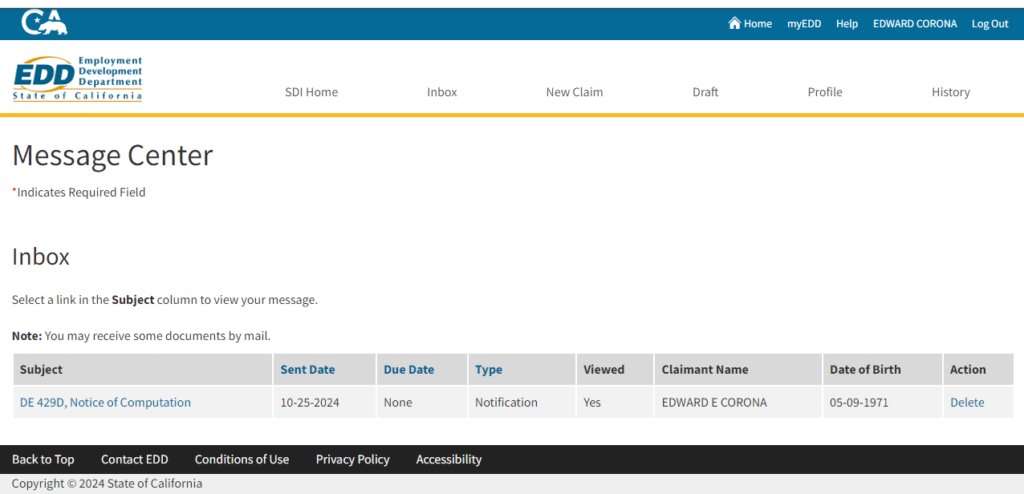
Task: Open the Draft navigation tab
Action: coord(705,92)
